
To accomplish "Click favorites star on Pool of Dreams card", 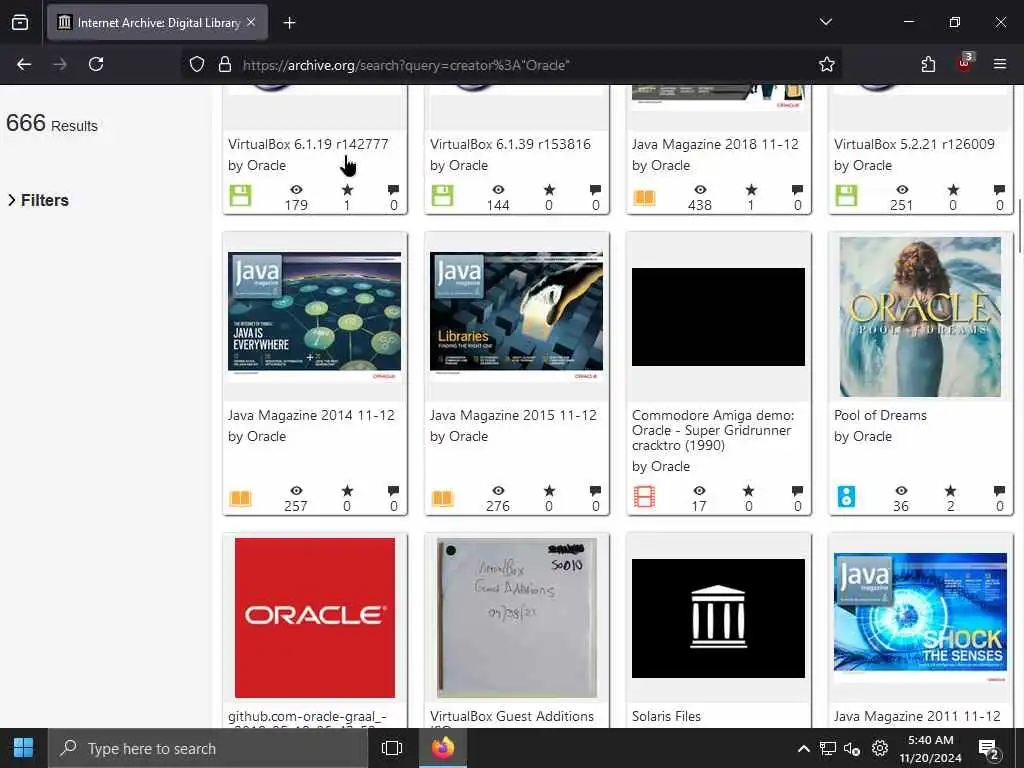I will pos(950,490).
